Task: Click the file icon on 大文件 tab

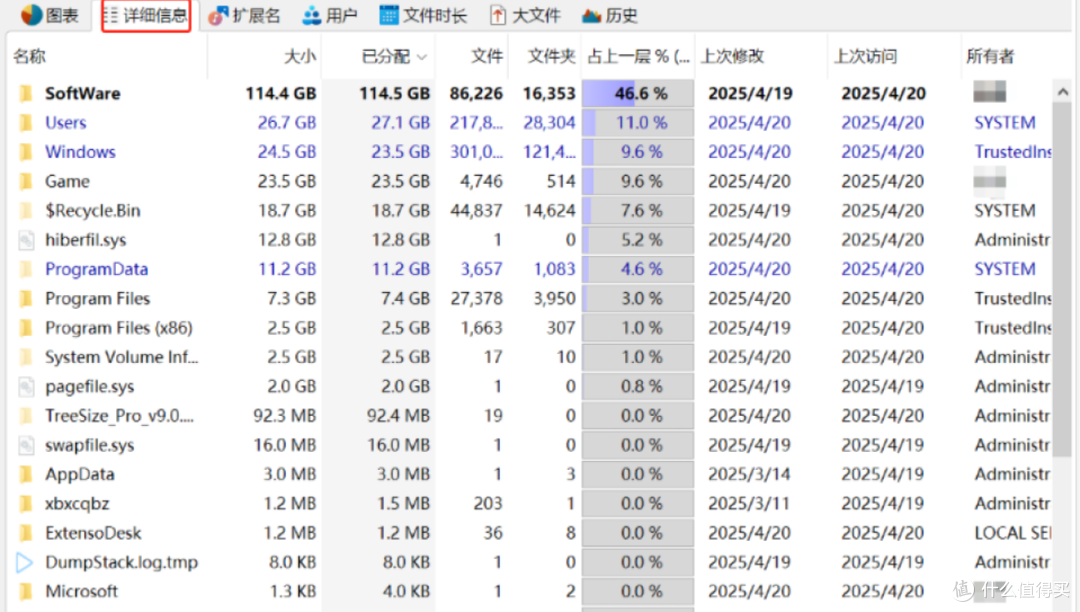Action: pos(498,15)
